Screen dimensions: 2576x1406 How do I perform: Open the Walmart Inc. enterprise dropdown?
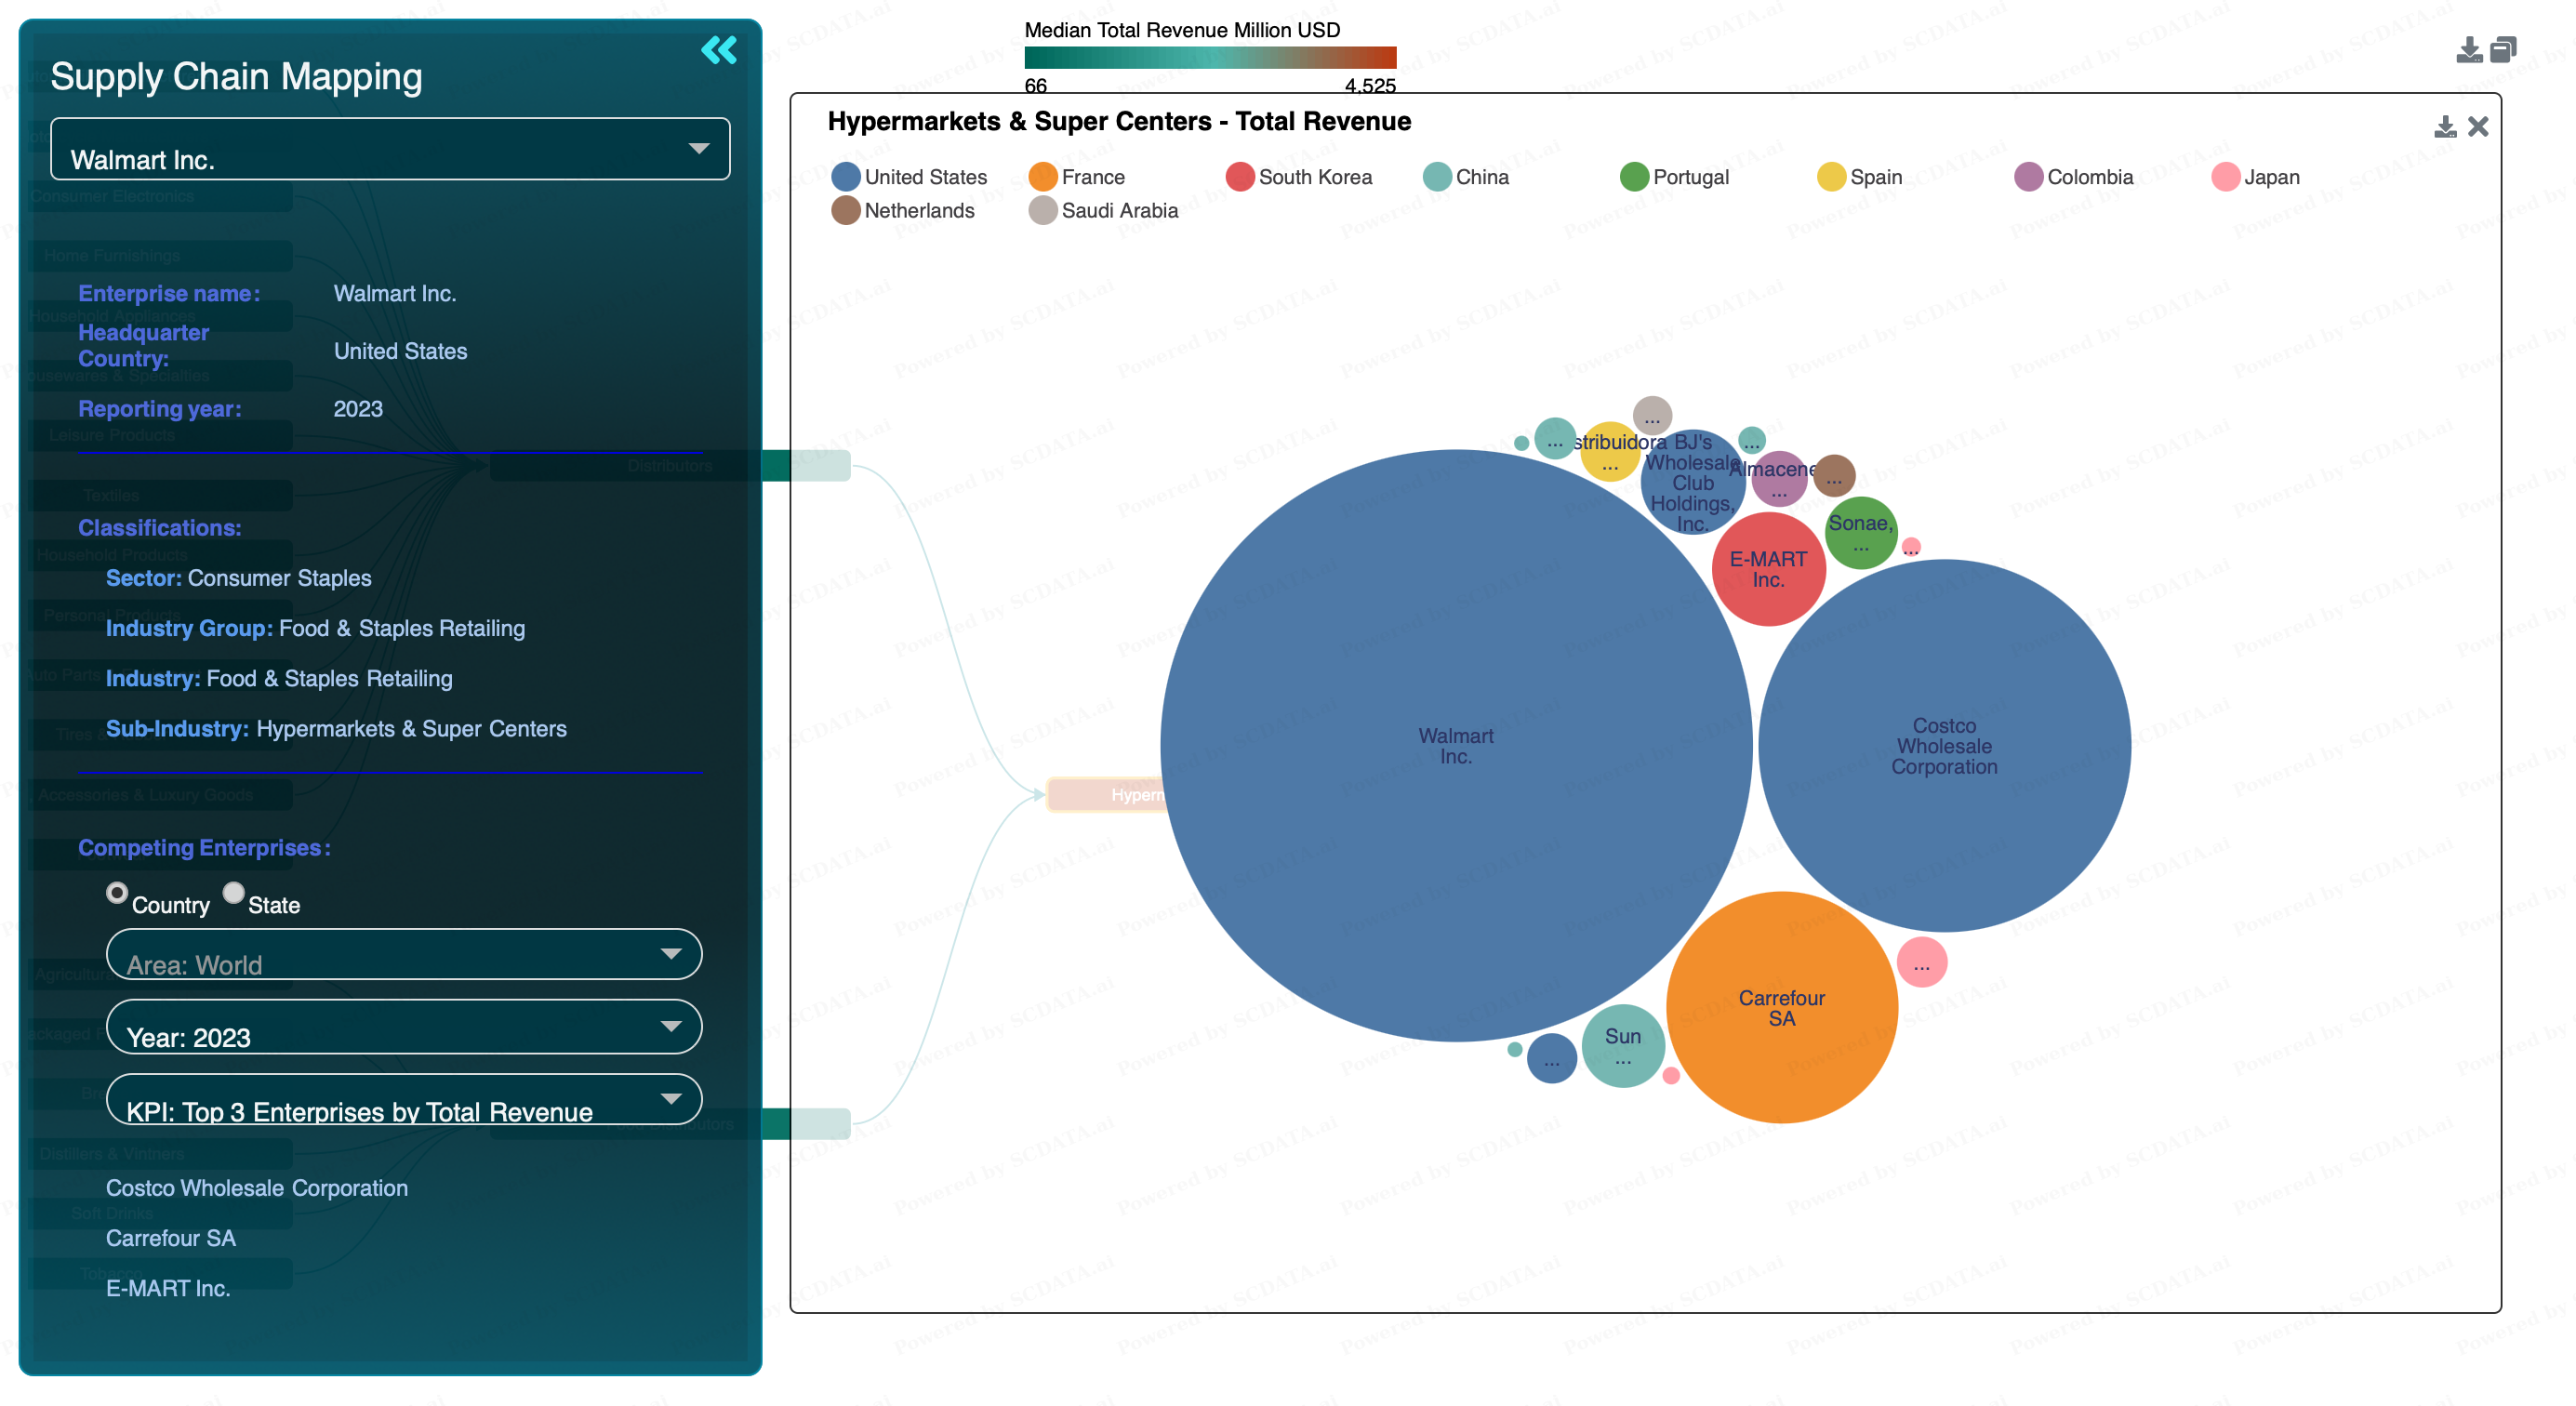click(390, 150)
